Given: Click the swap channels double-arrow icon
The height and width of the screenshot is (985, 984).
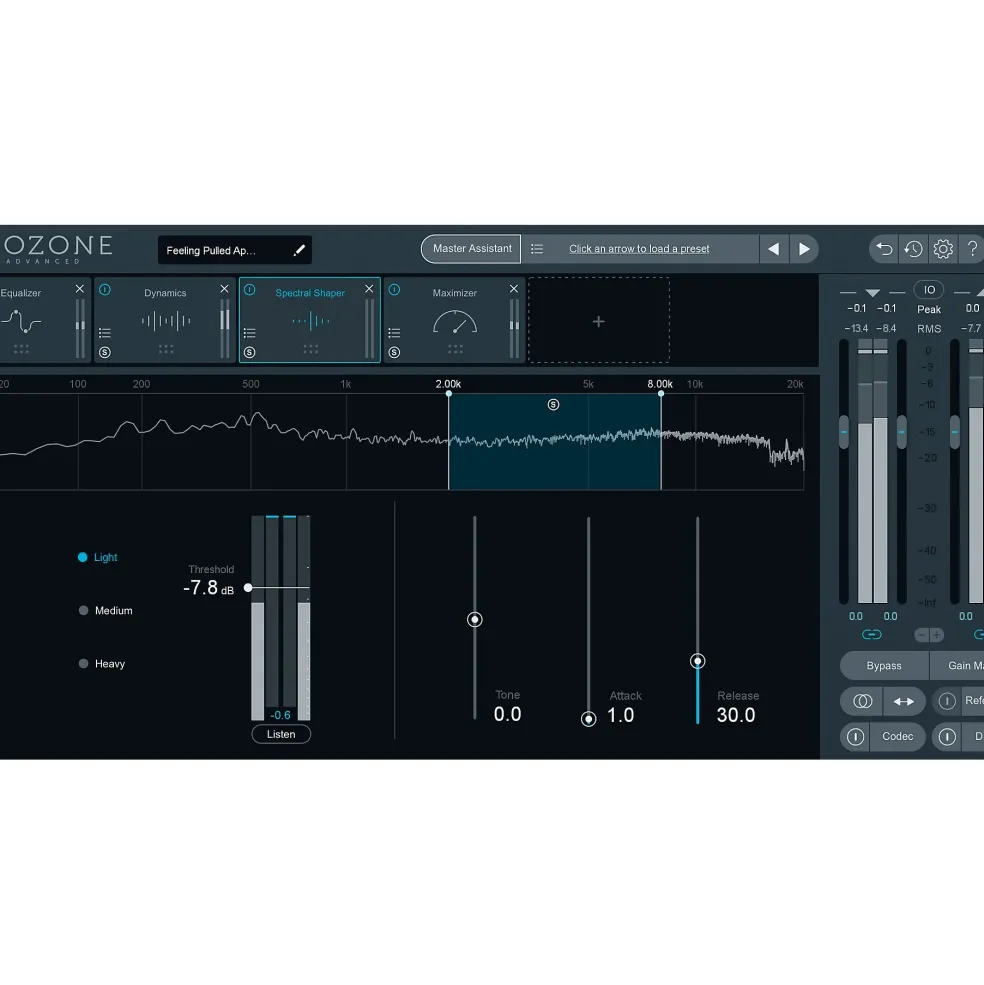Looking at the screenshot, I should (x=904, y=701).
